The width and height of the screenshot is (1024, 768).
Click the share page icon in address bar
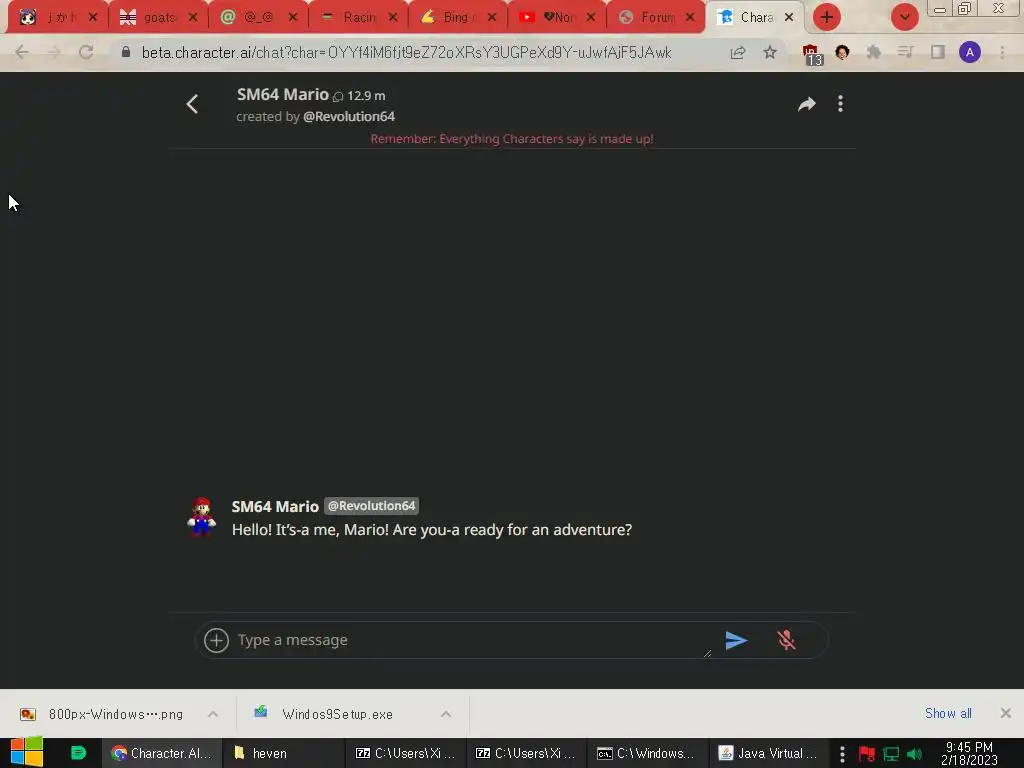pyautogui.click(x=738, y=52)
